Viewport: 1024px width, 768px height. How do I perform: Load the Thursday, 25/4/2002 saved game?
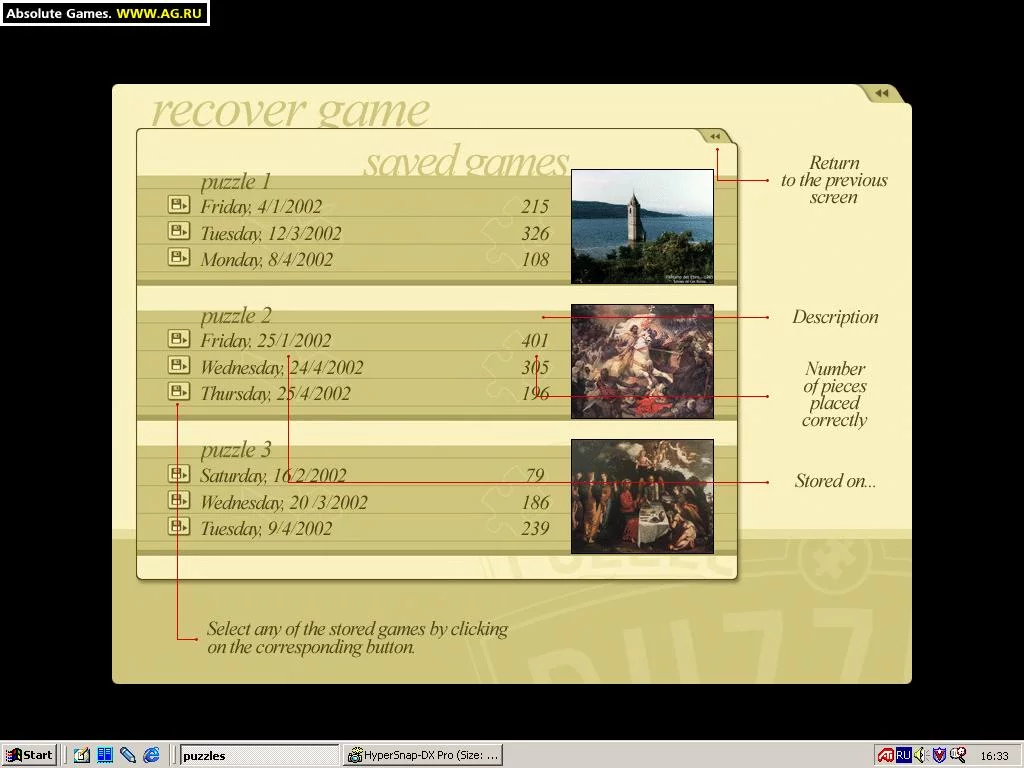coord(178,391)
